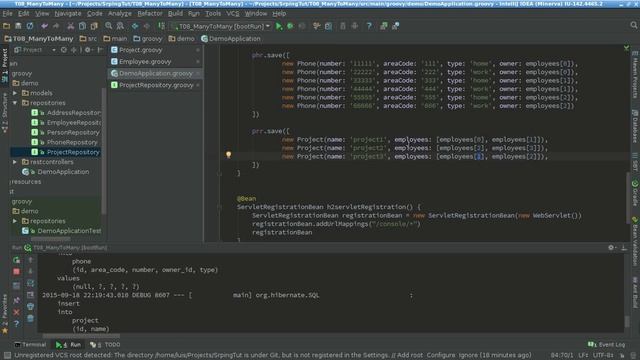640x360 pixels.
Task: Click the Redo toolbar icon
Action: [56, 26]
